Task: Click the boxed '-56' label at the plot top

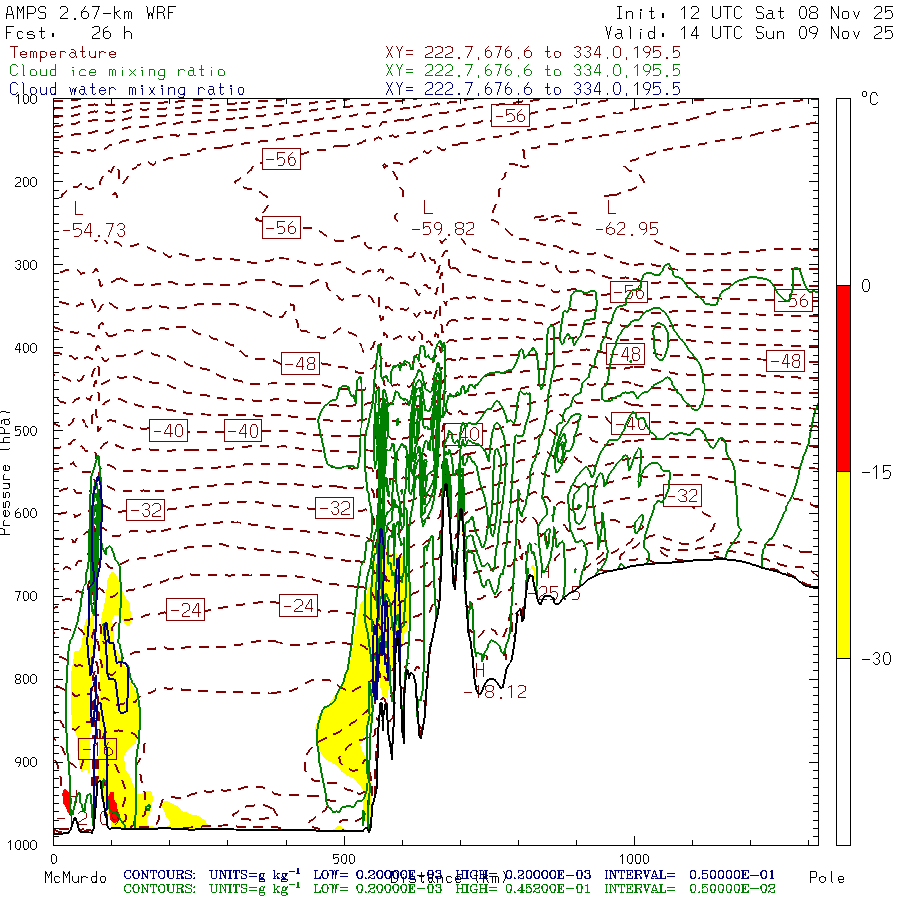Action: point(510,115)
